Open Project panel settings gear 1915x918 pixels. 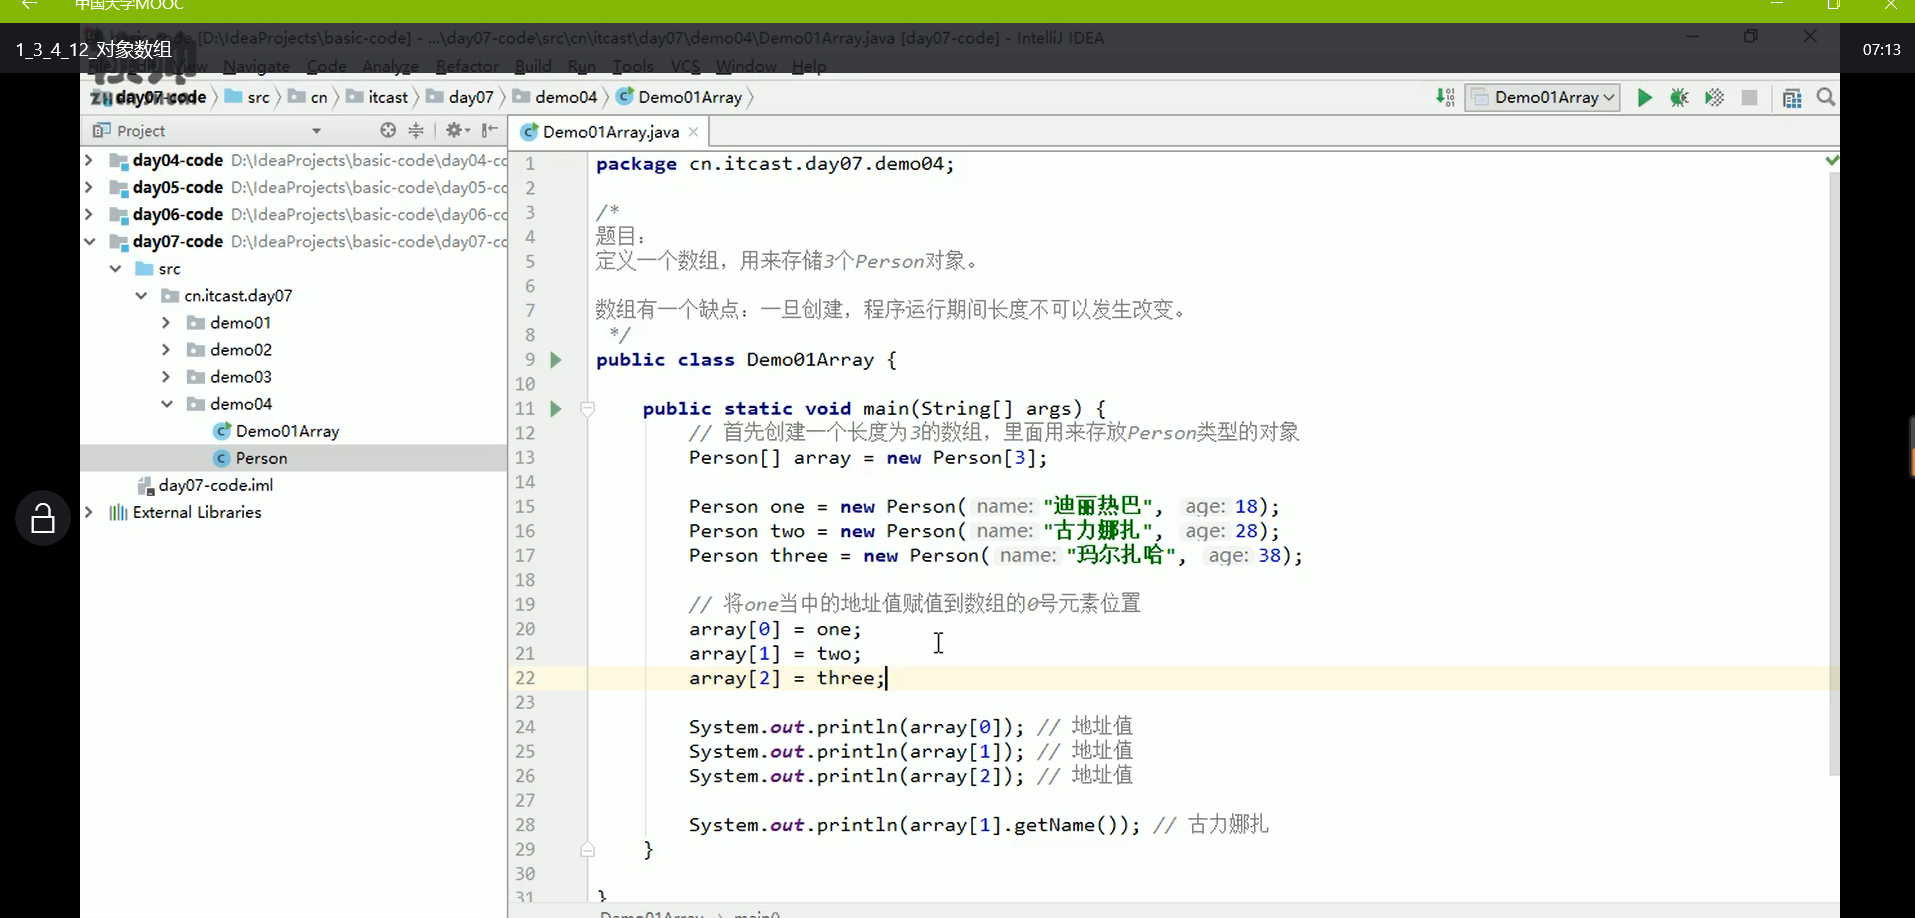pos(457,130)
